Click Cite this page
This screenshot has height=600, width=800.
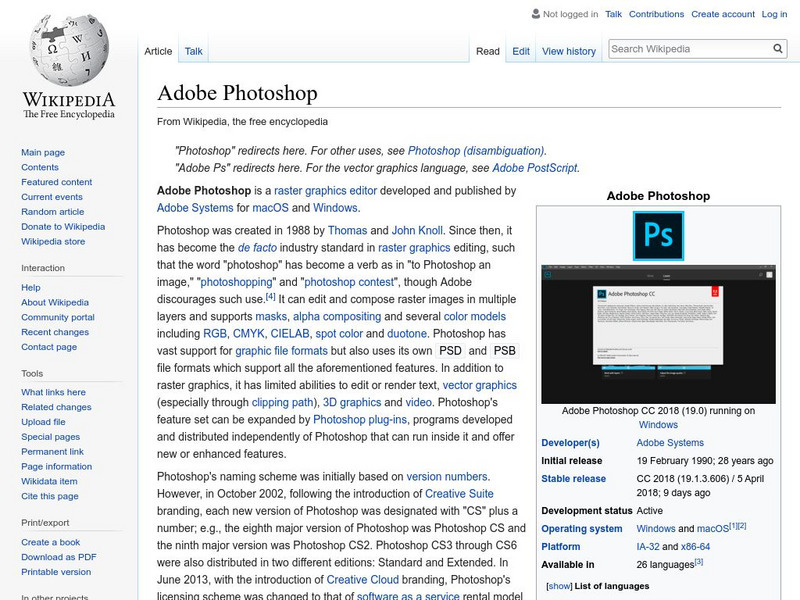click(x=49, y=496)
